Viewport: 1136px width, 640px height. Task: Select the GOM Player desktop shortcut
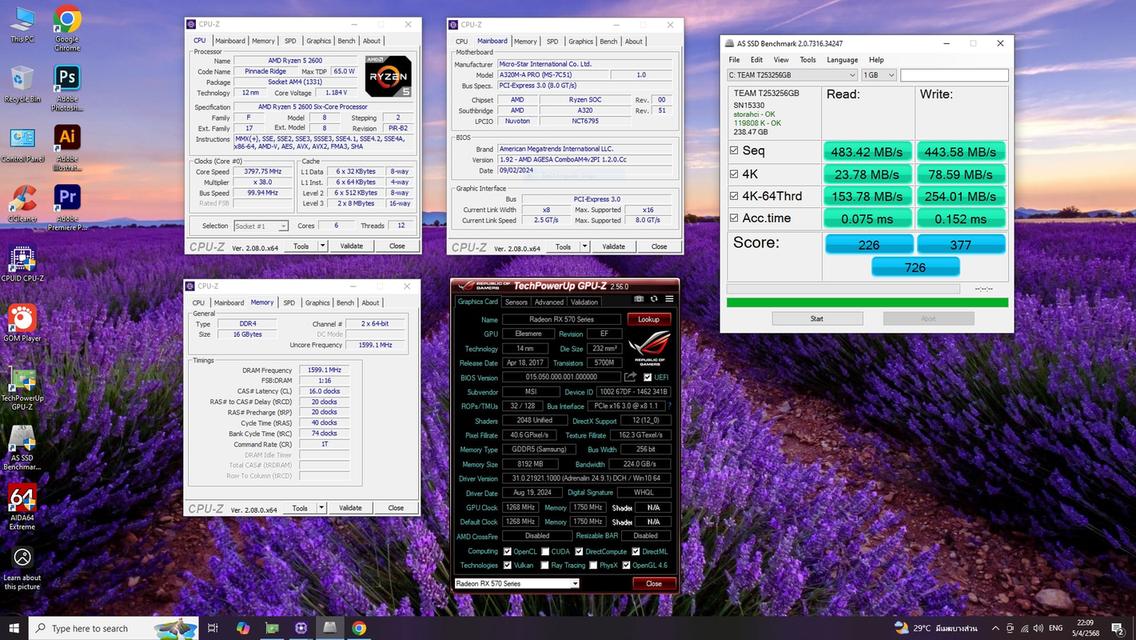(22, 323)
